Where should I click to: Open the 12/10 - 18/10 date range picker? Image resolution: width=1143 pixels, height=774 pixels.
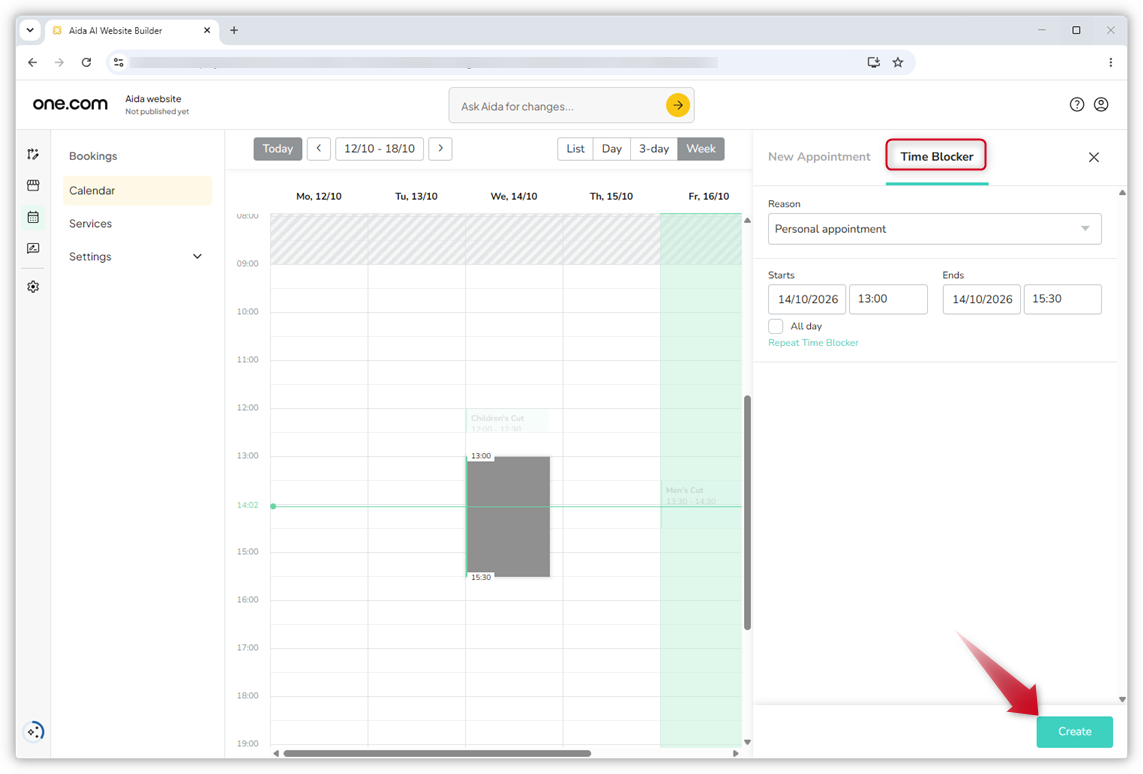point(379,149)
